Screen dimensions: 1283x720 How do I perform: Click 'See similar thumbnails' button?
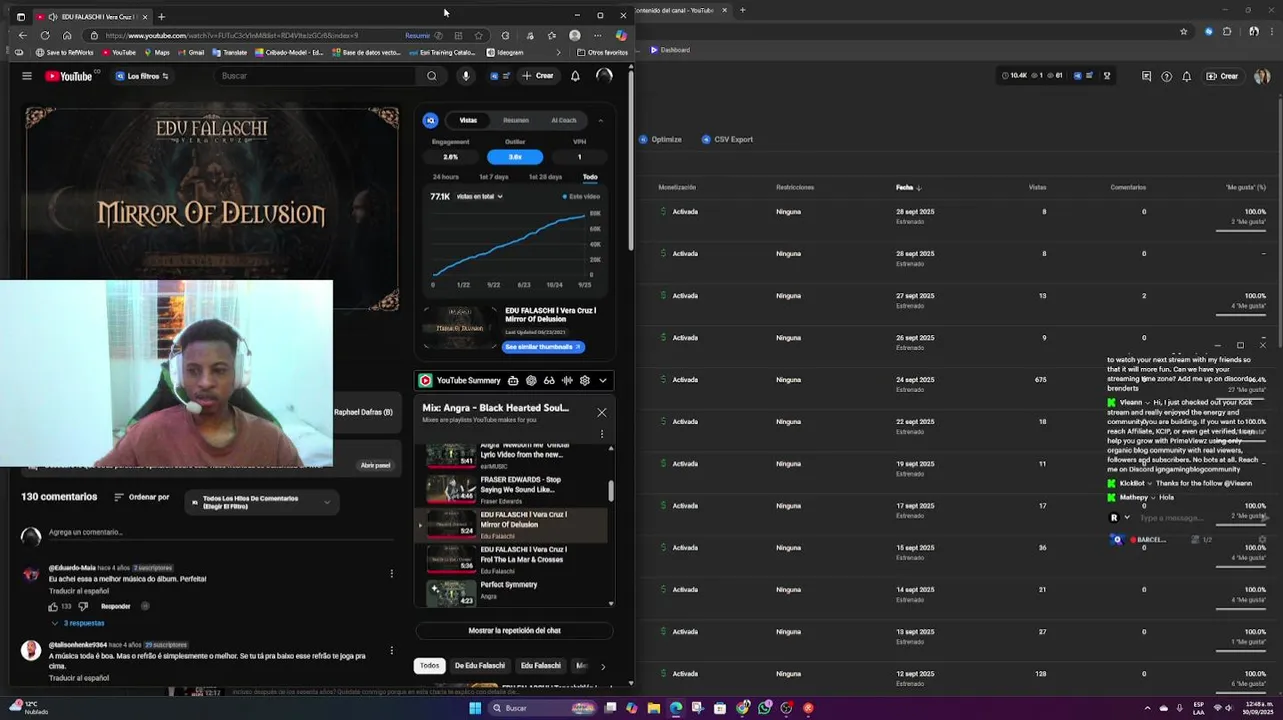(542, 347)
